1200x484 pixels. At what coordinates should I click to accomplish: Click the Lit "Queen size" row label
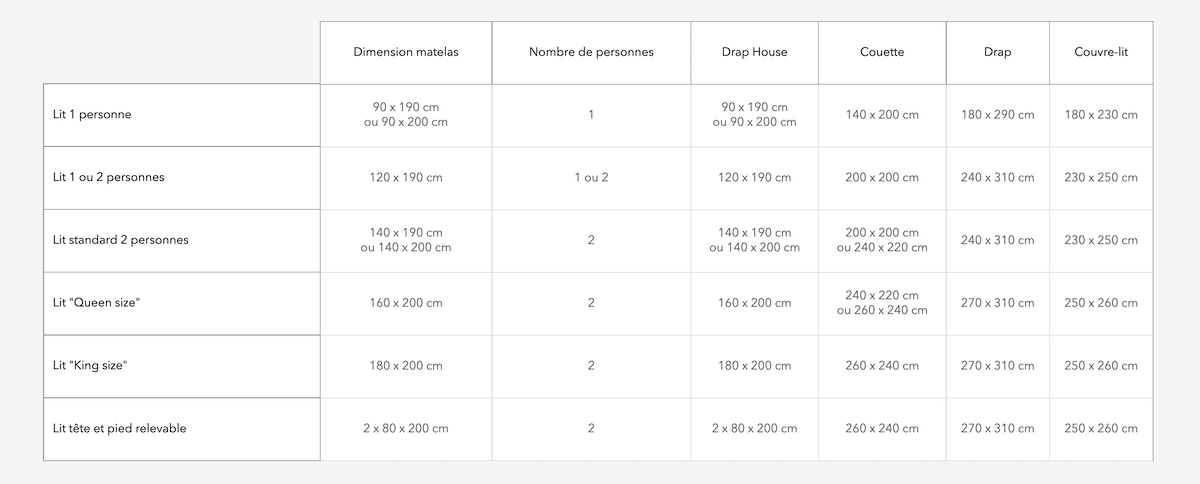[x=97, y=303]
